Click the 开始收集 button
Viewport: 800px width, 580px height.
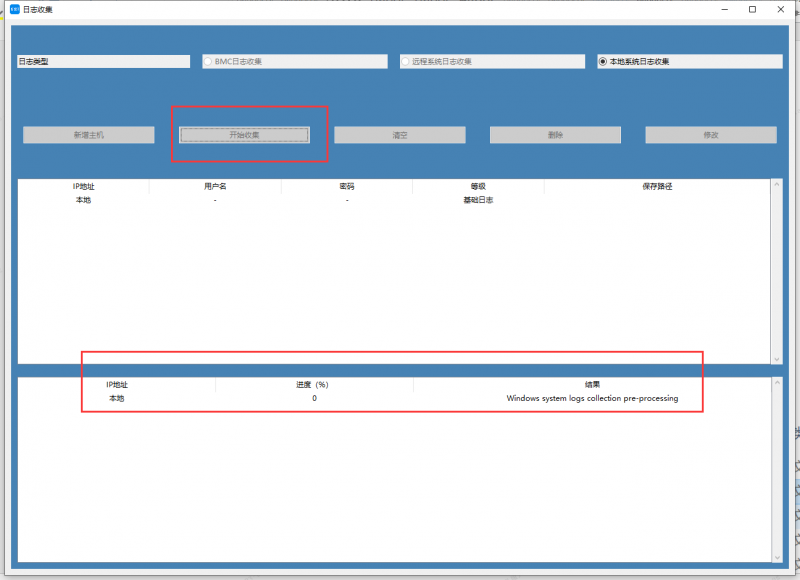tap(244, 135)
